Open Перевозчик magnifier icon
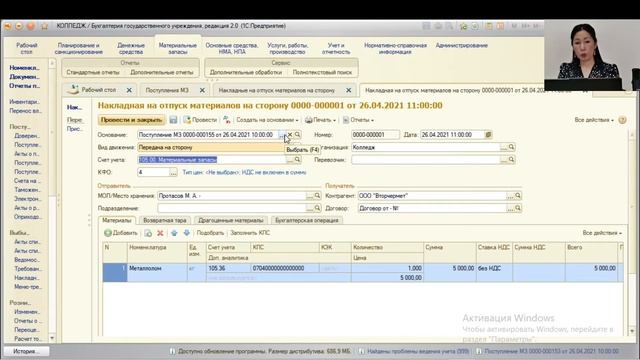This screenshot has height=360, width=640. pyautogui.click(x=511, y=160)
